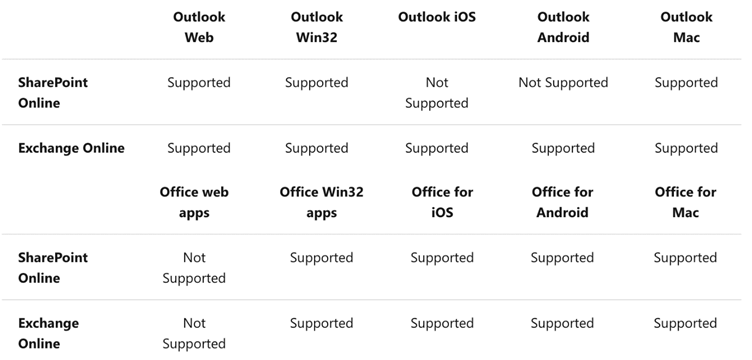This screenshot has width=752, height=360.
Task: Select the Outlook Android column header
Action: tap(563, 27)
